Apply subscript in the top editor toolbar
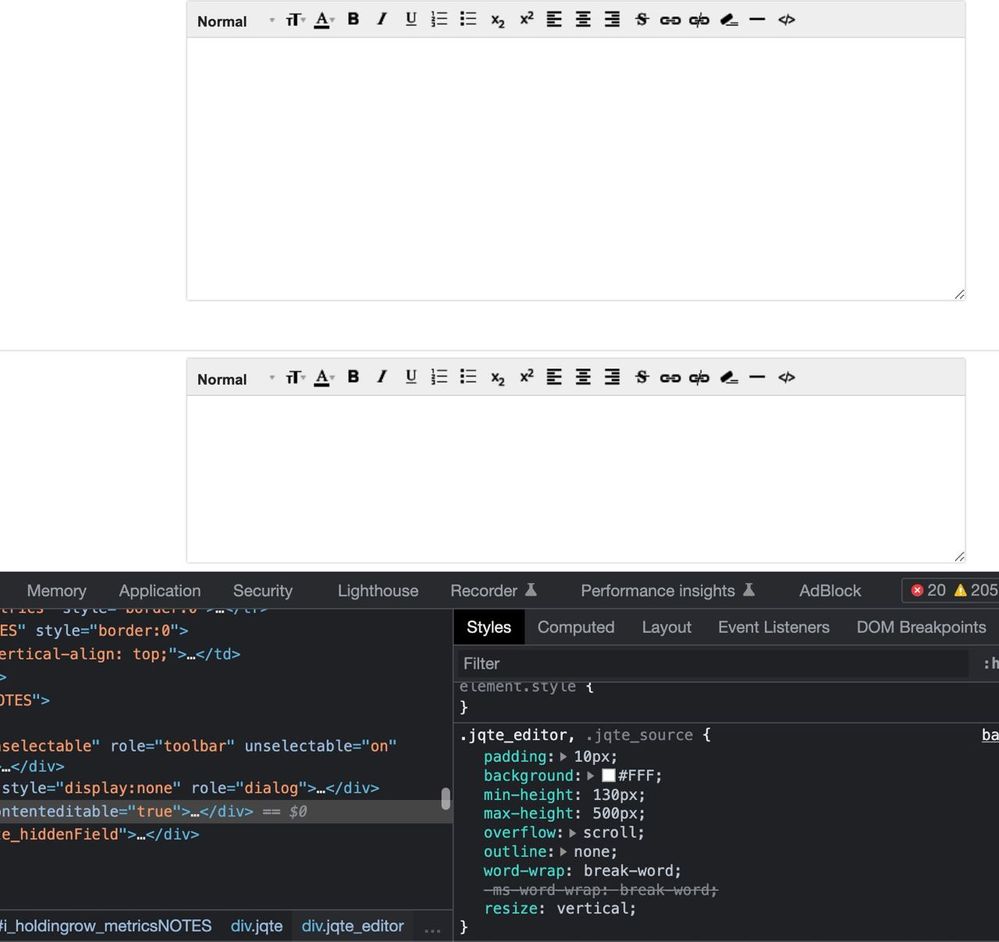This screenshot has width=999, height=942. [x=498, y=20]
